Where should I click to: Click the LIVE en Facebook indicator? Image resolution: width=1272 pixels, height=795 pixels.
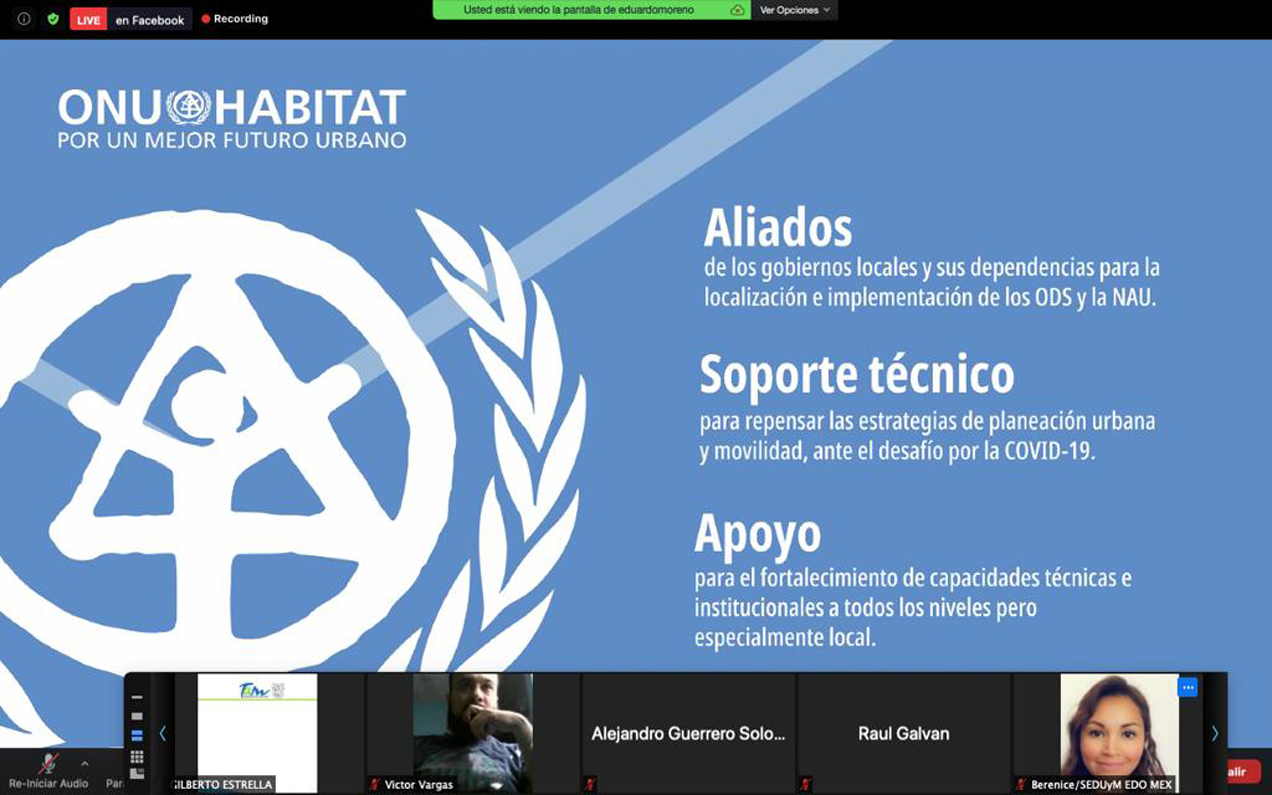point(130,19)
